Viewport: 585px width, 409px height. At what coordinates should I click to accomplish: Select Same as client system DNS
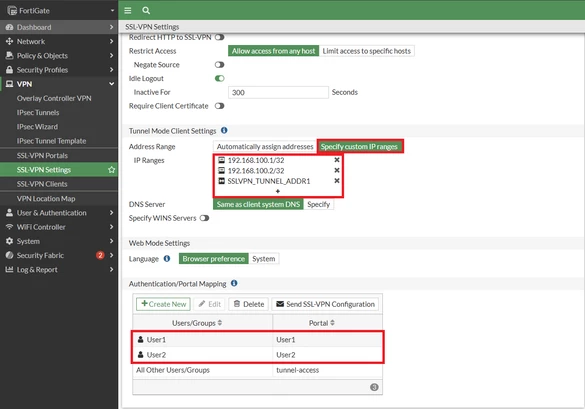click(x=258, y=204)
